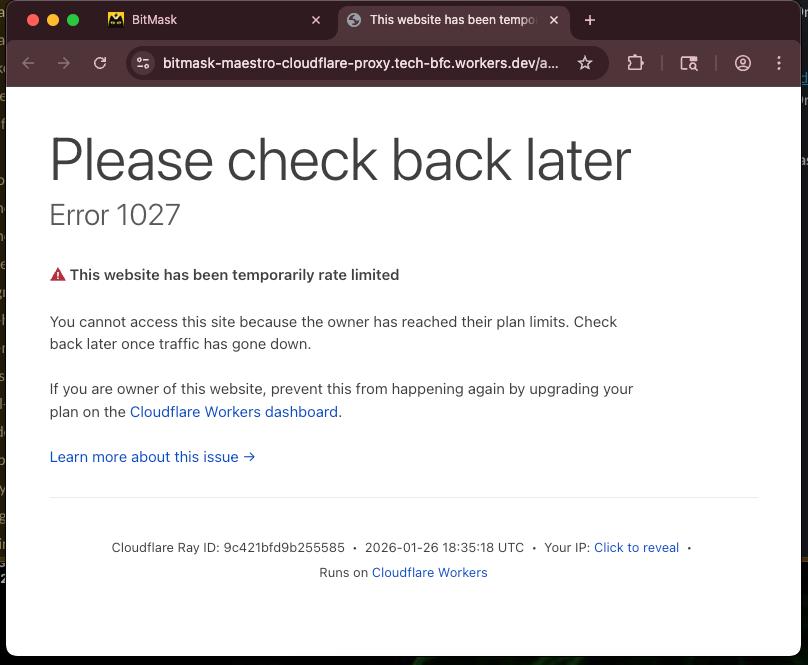View site information icon in address bar
Image resolution: width=808 pixels, height=665 pixels.
pos(143,63)
